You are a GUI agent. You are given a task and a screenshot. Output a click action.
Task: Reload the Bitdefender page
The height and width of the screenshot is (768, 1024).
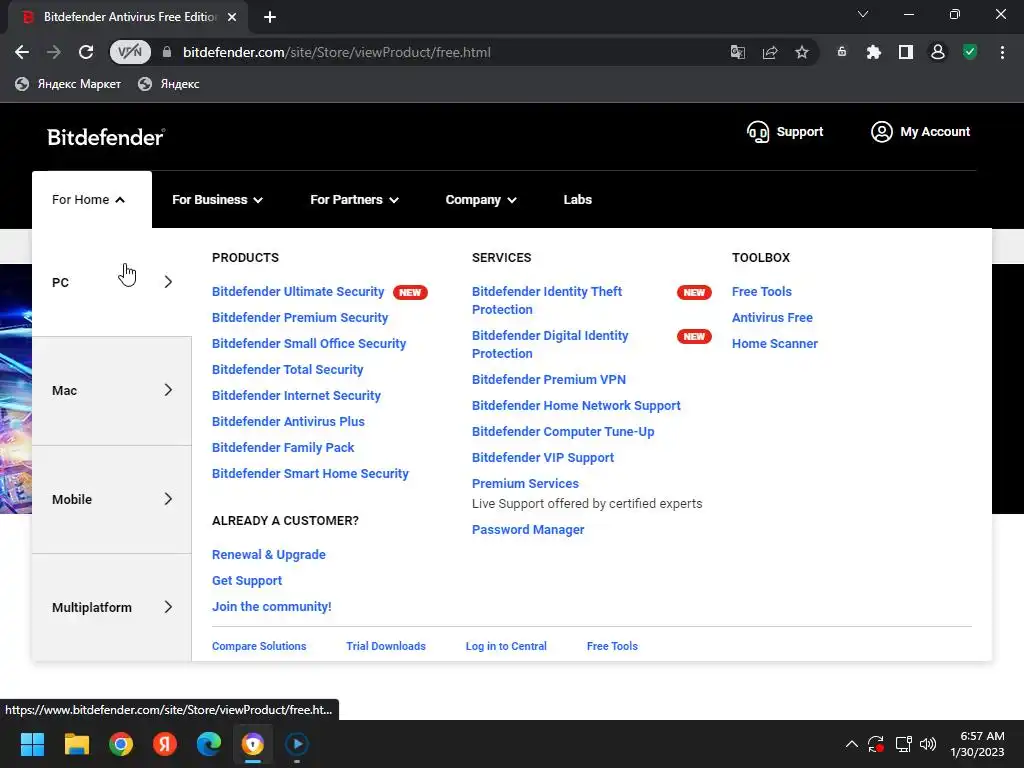point(86,52)
